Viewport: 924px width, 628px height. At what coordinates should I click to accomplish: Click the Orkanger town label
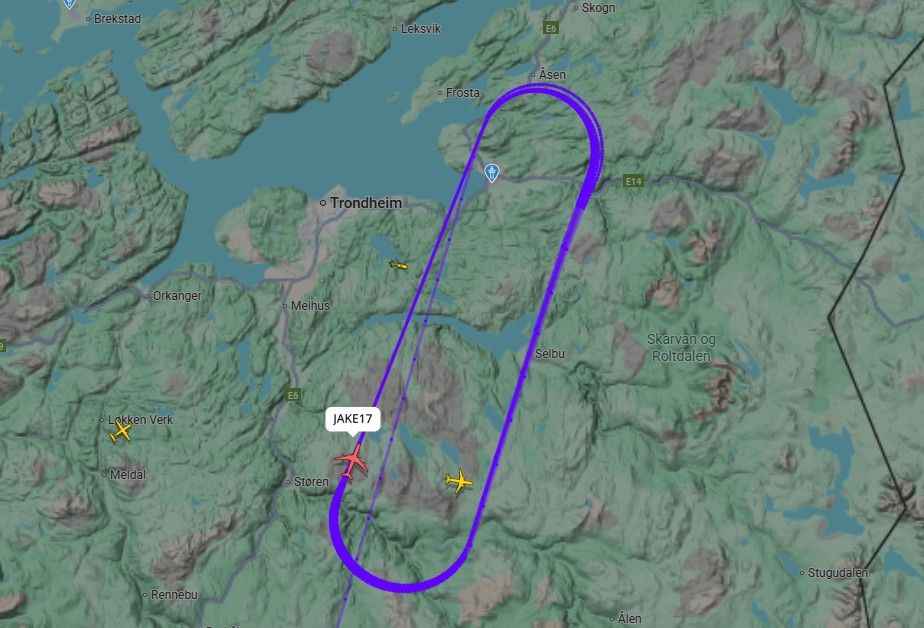pyautogui.click(x=177, y=296)
